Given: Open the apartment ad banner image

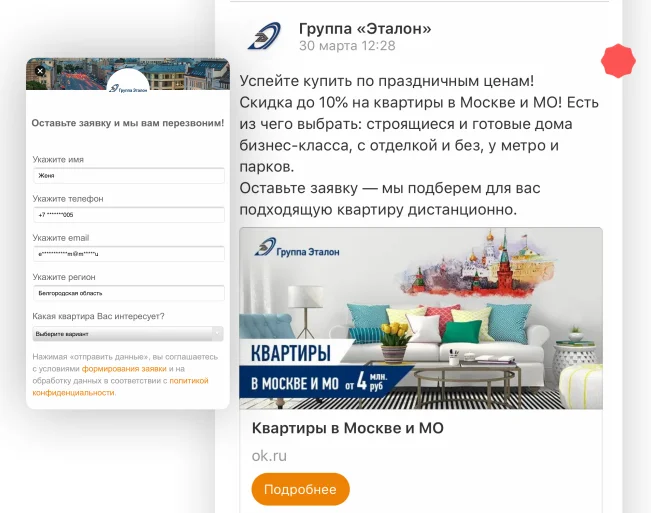Looking at the screenshot, I should (421, 318).
